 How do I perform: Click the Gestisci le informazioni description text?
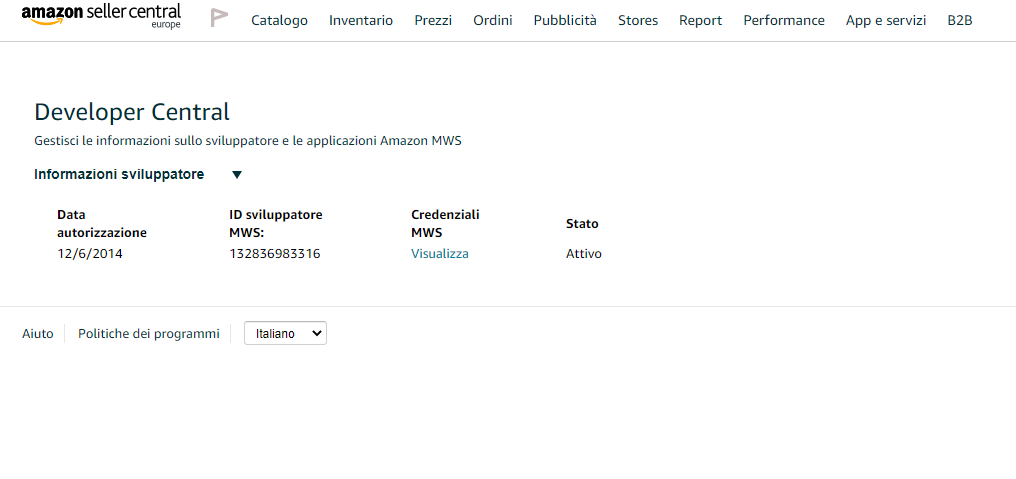[x=248, y=141]
